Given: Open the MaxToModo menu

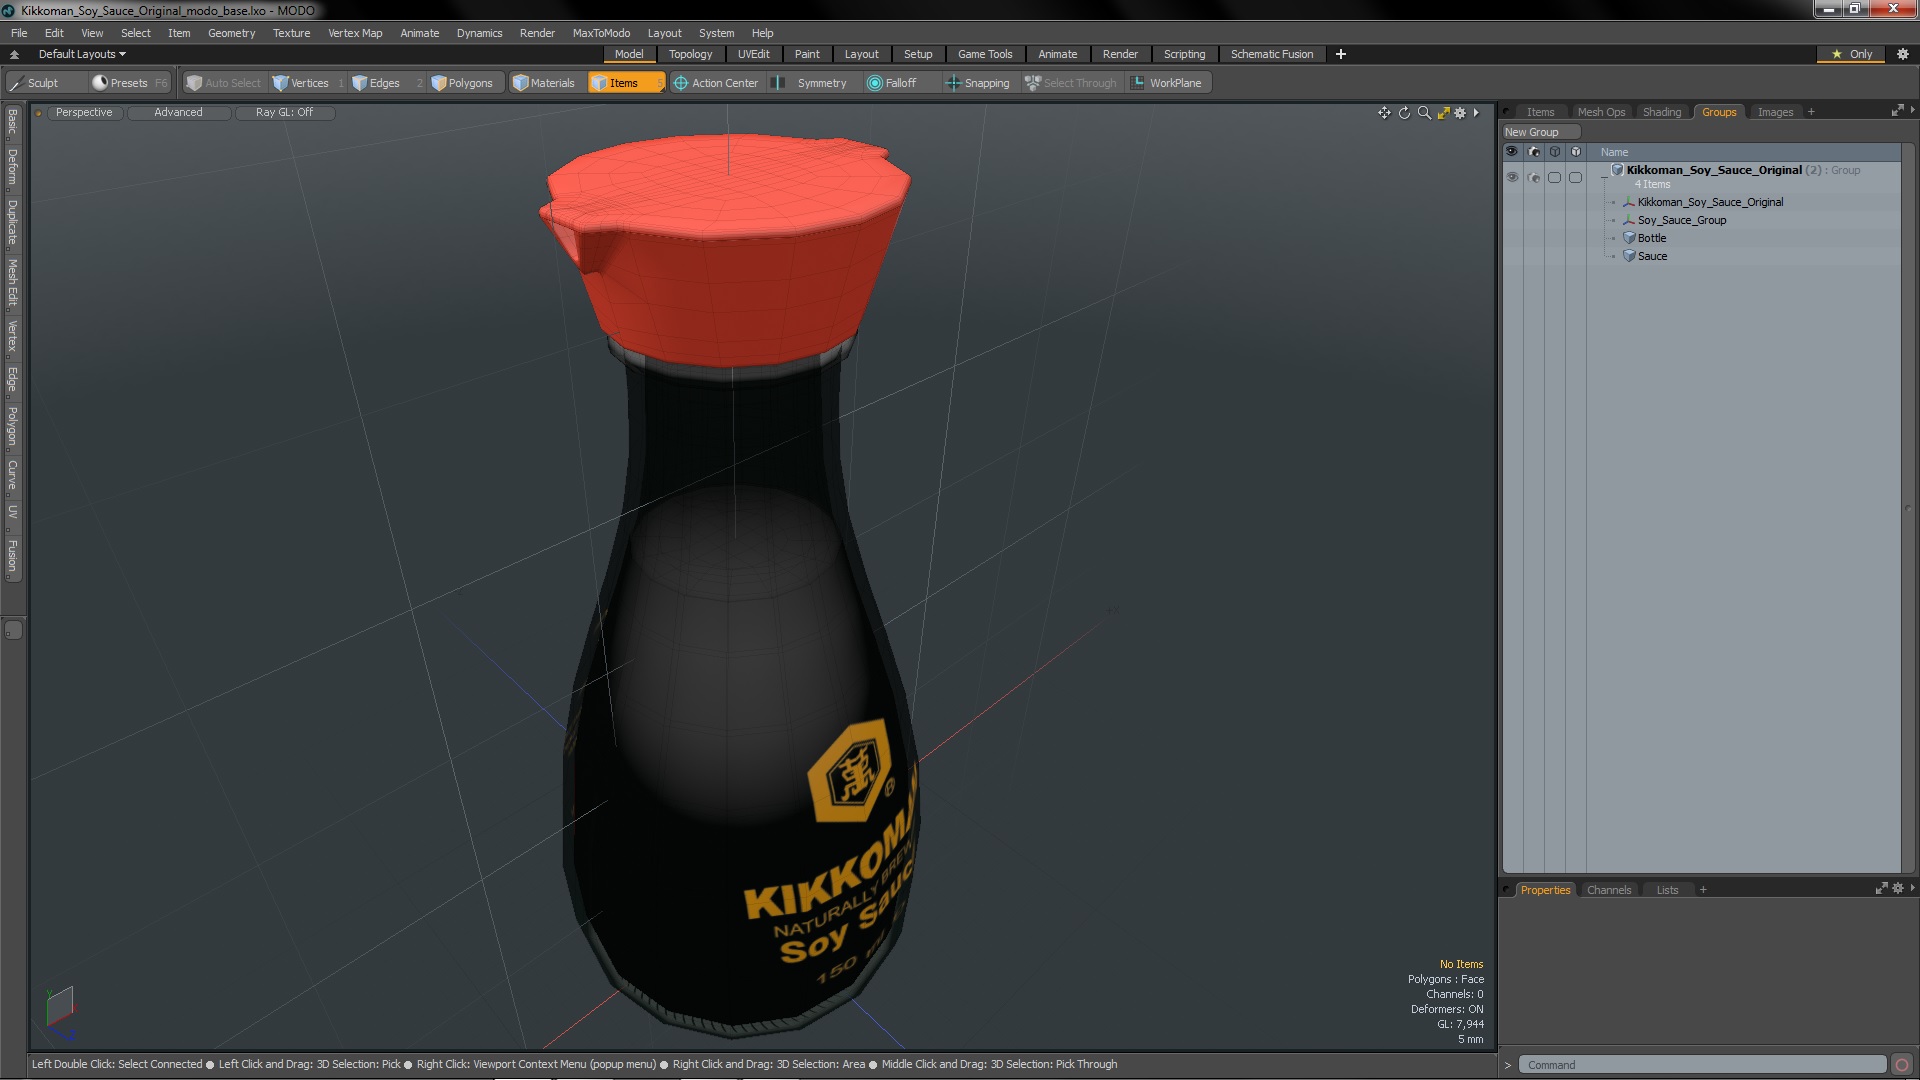Looking at the screenshot, I should click(x=601, y=33).
